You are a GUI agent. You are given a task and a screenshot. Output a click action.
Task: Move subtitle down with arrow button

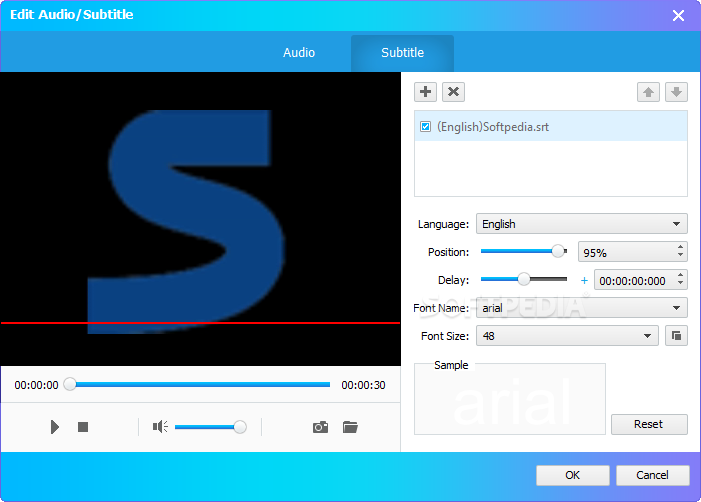[676, 92]
